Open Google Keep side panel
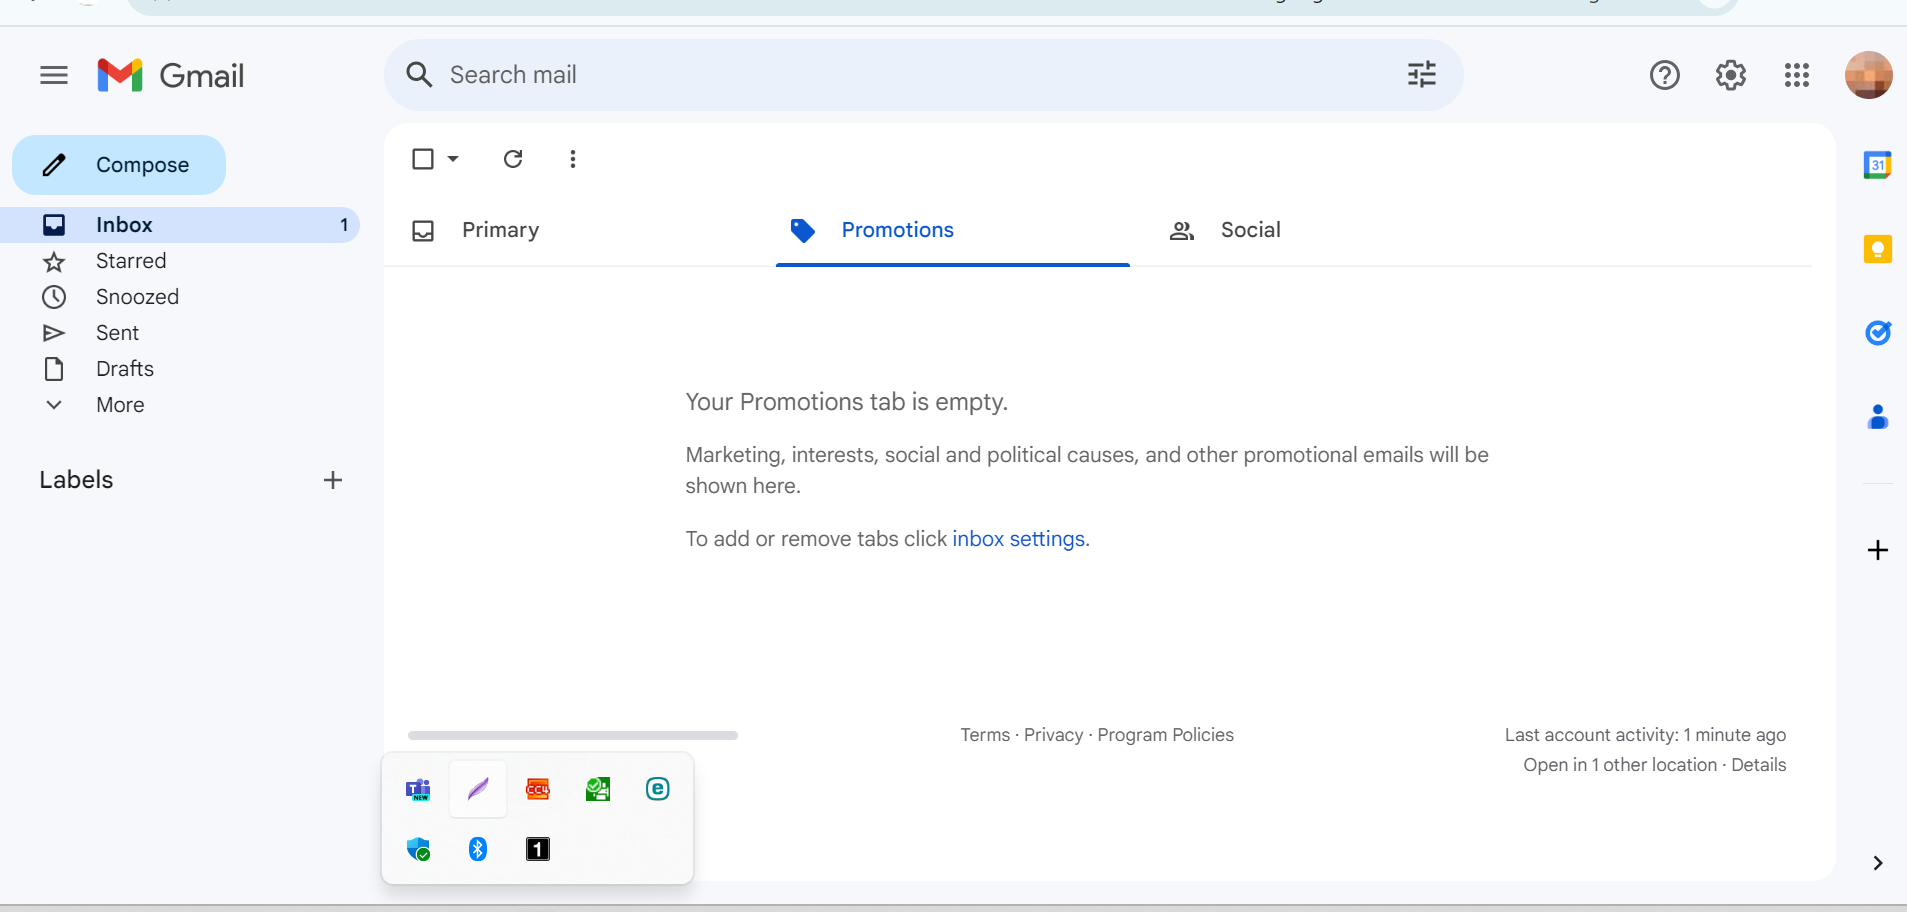 pos(1877,249)
